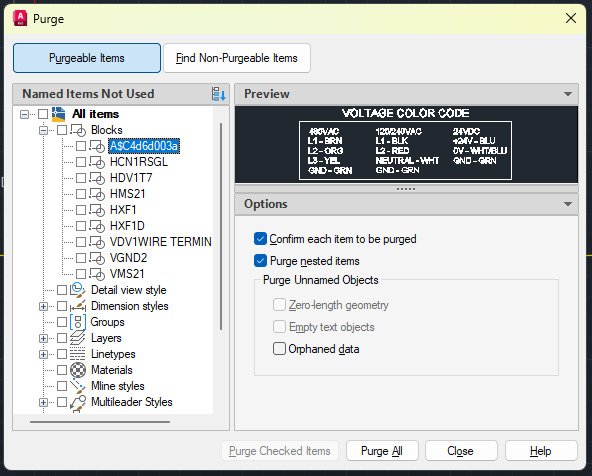Click the Dimension styles icon
This screenshot has width=592, height=476.
pyautogui.click(x=78, y=306)
